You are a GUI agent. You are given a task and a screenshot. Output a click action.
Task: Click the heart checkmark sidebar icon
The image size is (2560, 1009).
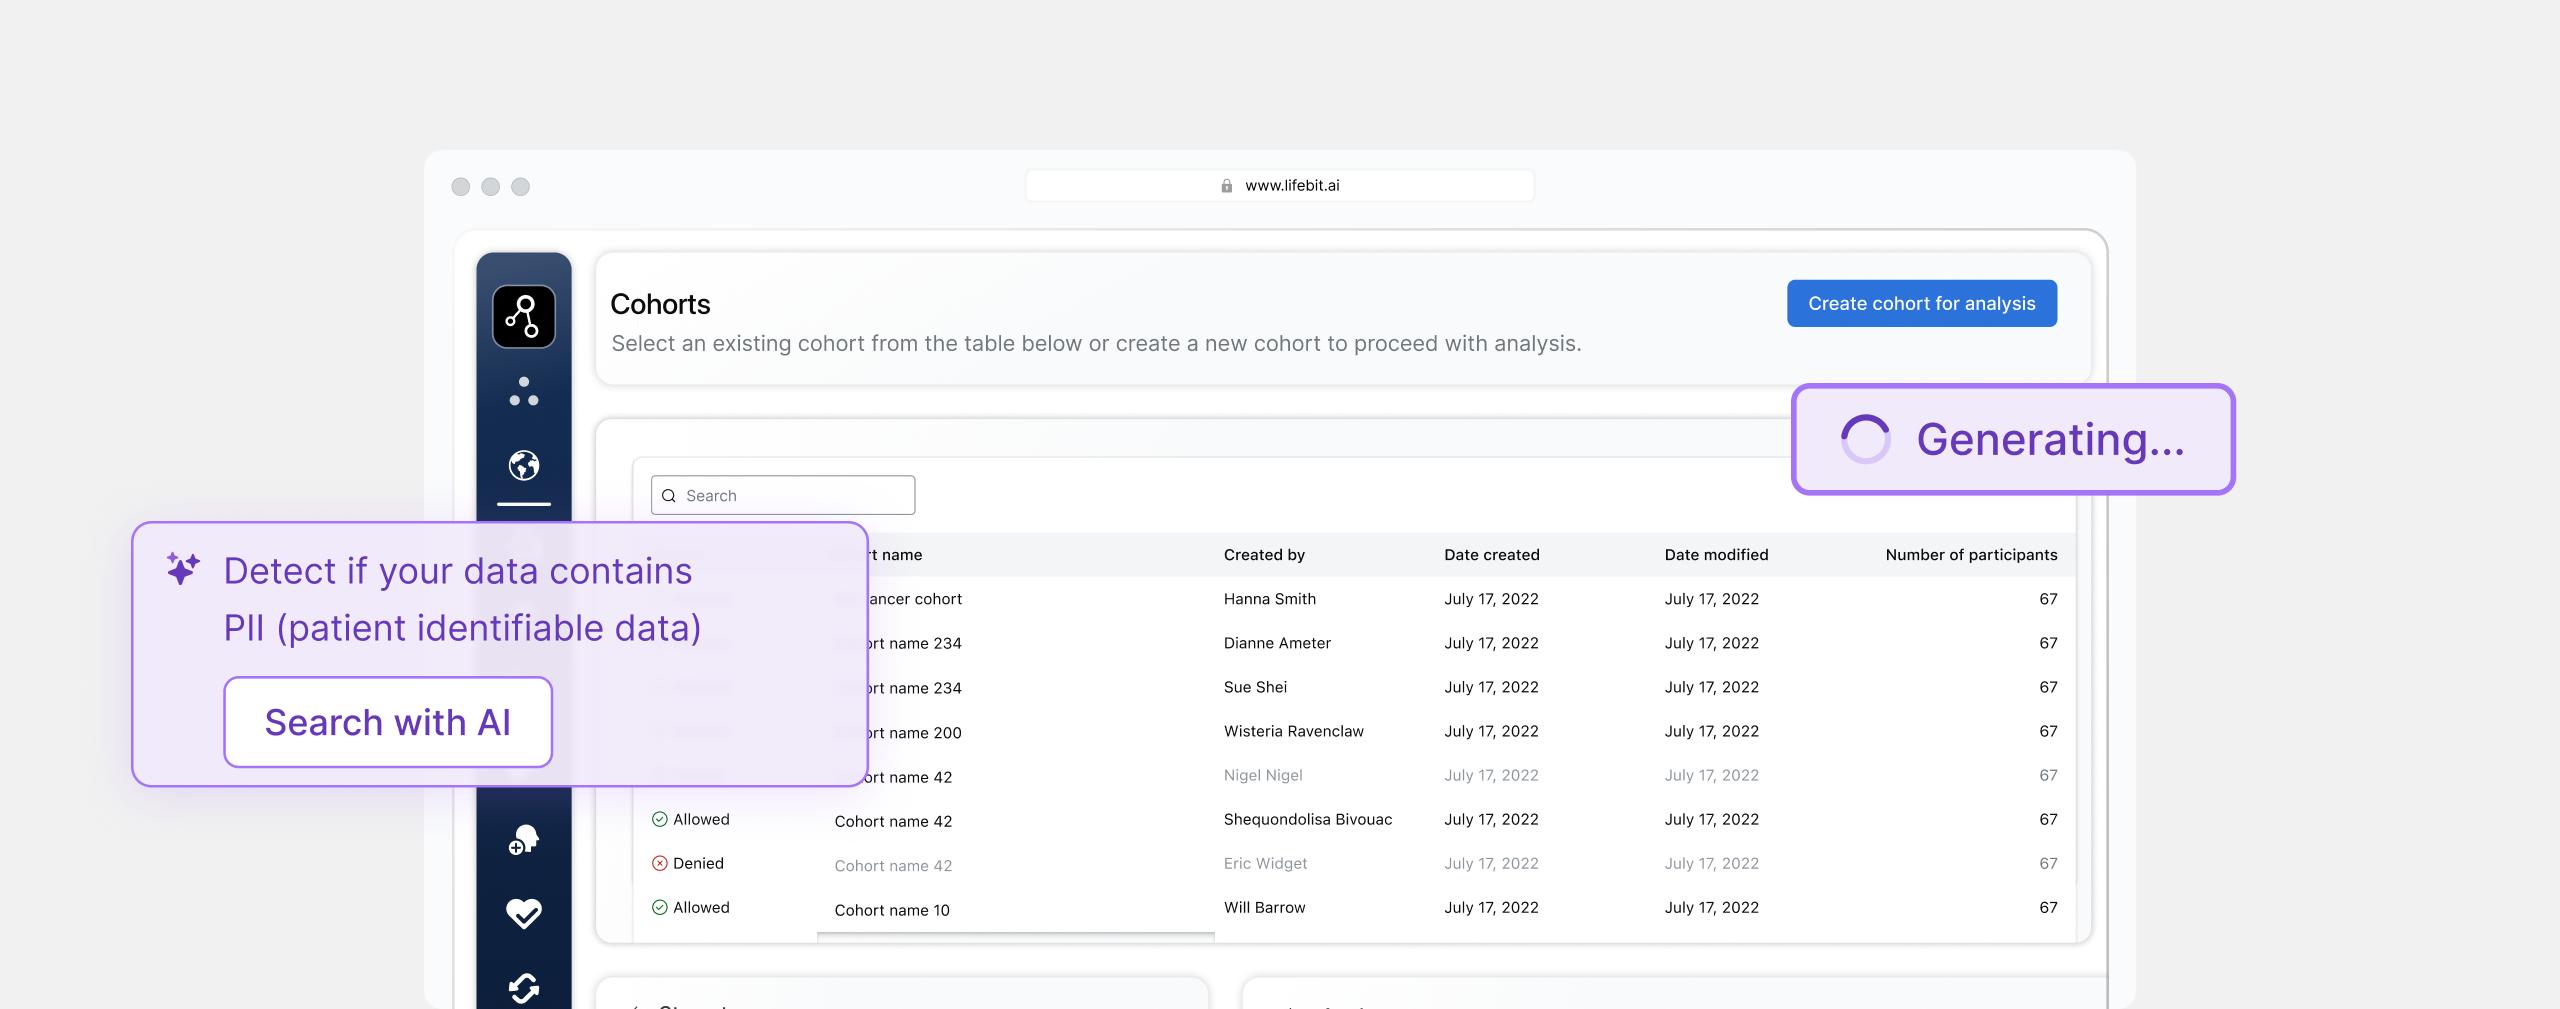click(523, 913)
